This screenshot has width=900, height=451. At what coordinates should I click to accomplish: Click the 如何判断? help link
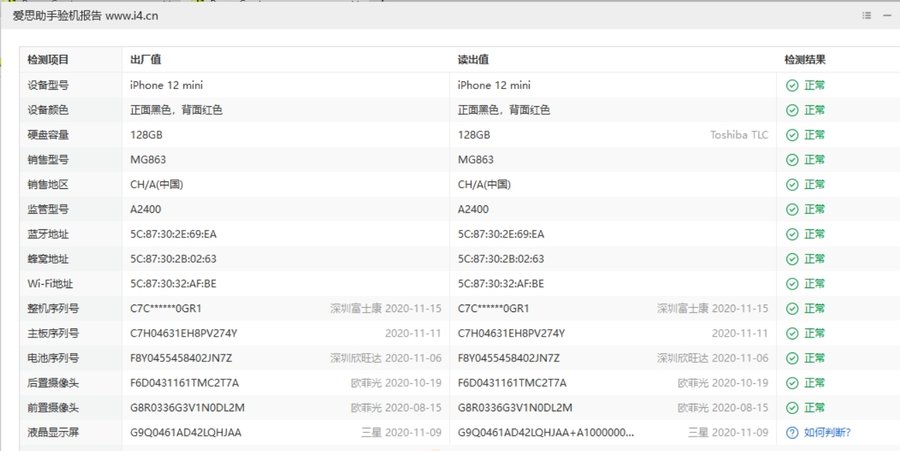[x=827, y=433]
